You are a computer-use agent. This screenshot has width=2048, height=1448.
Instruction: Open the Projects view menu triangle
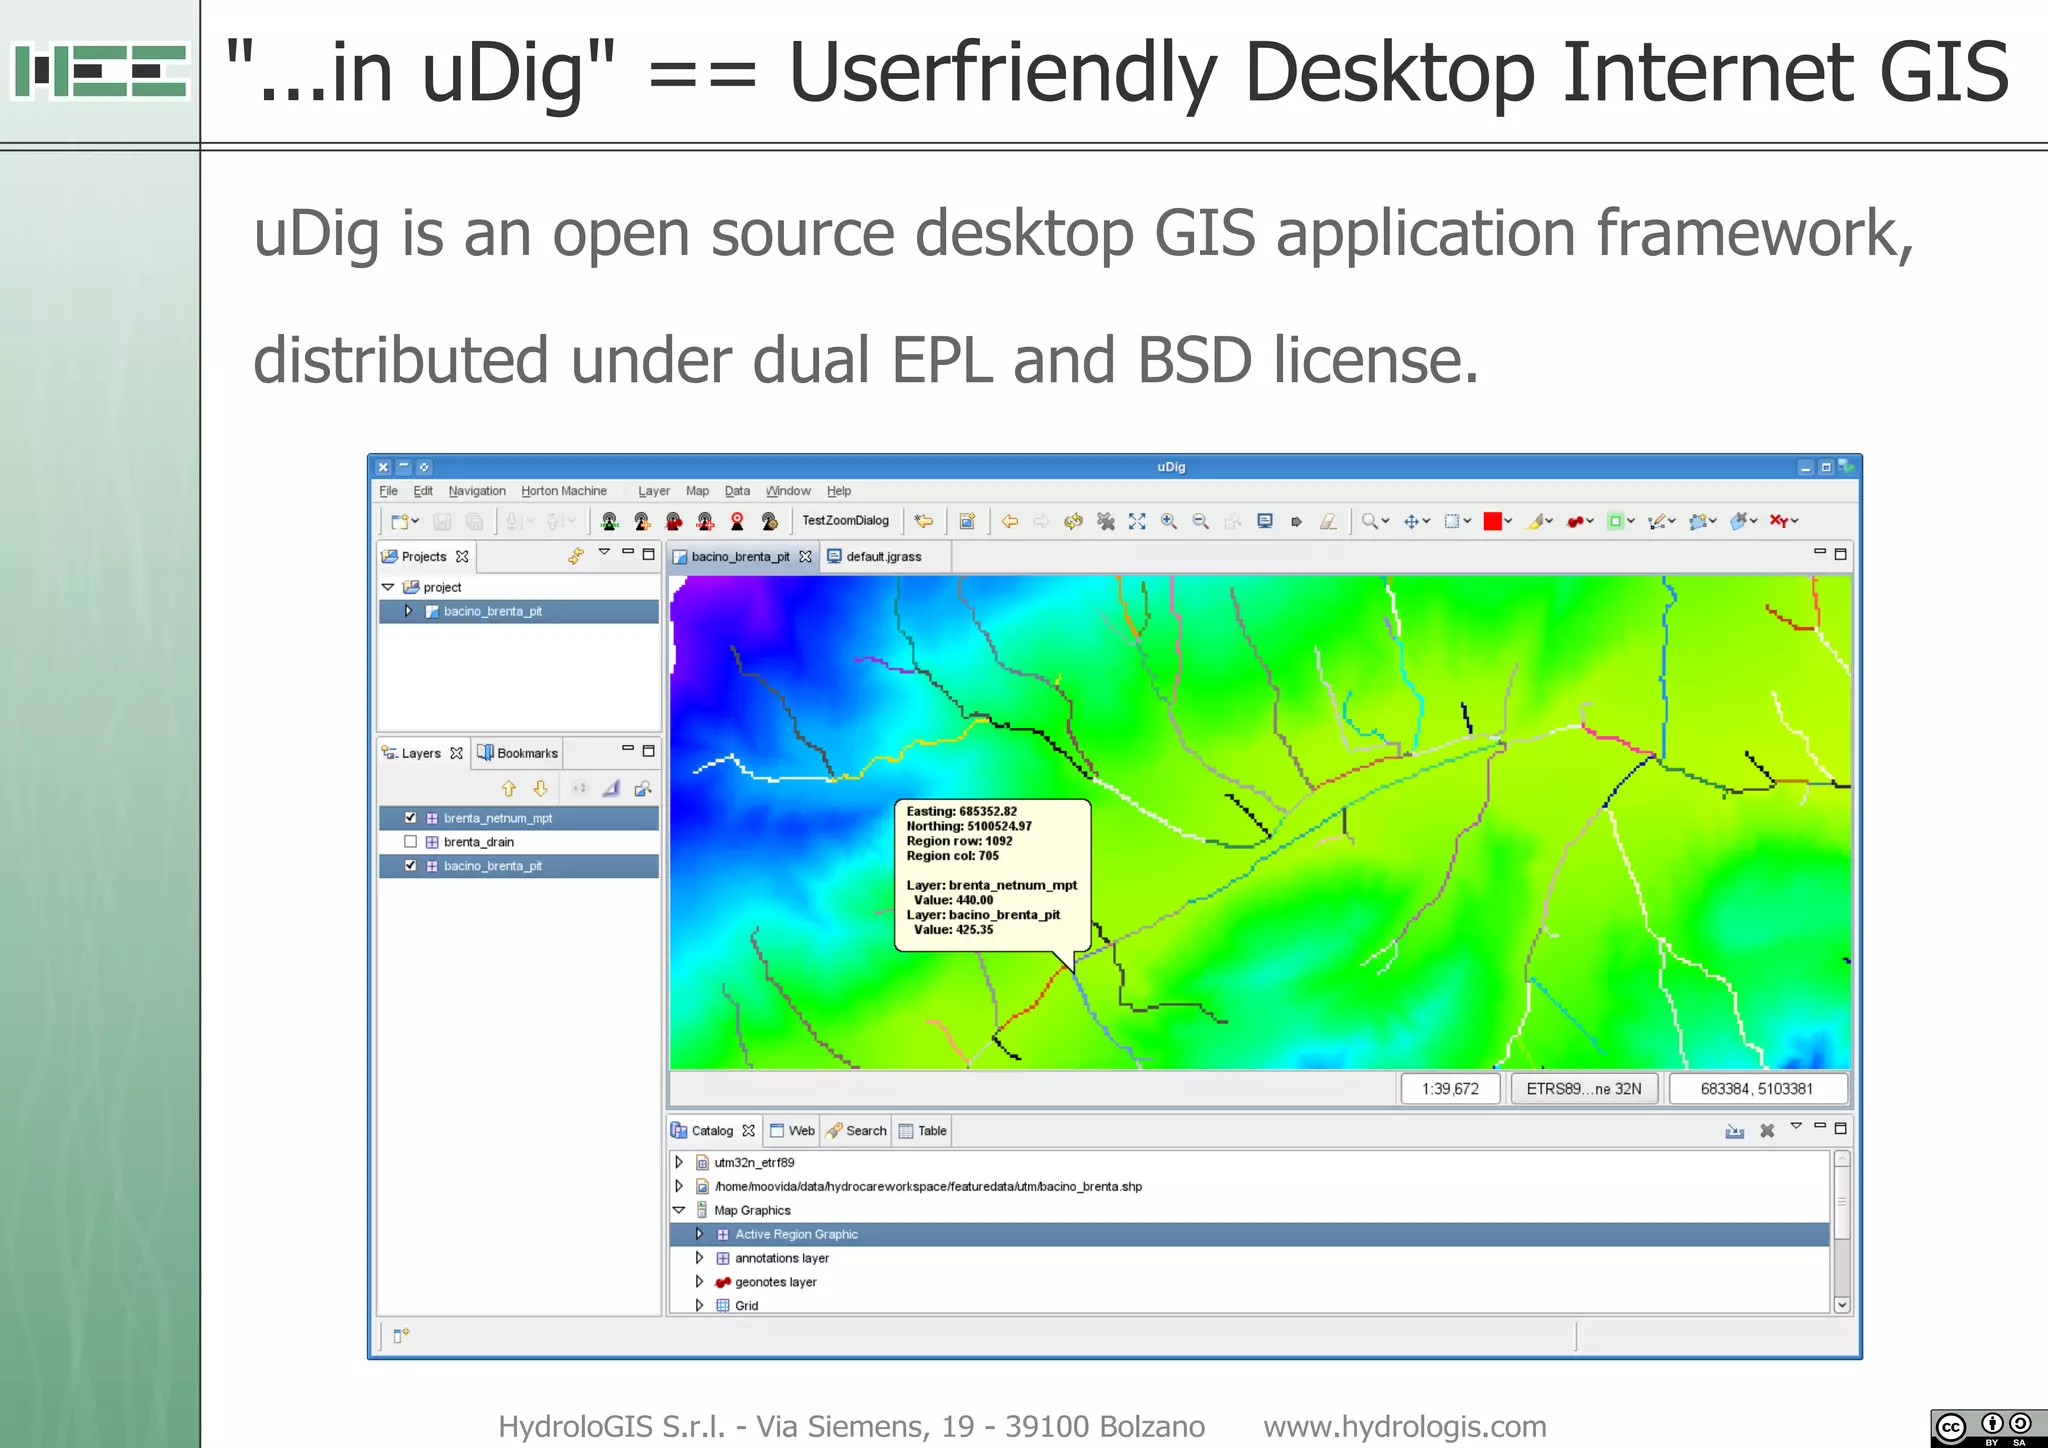(604, 552)
